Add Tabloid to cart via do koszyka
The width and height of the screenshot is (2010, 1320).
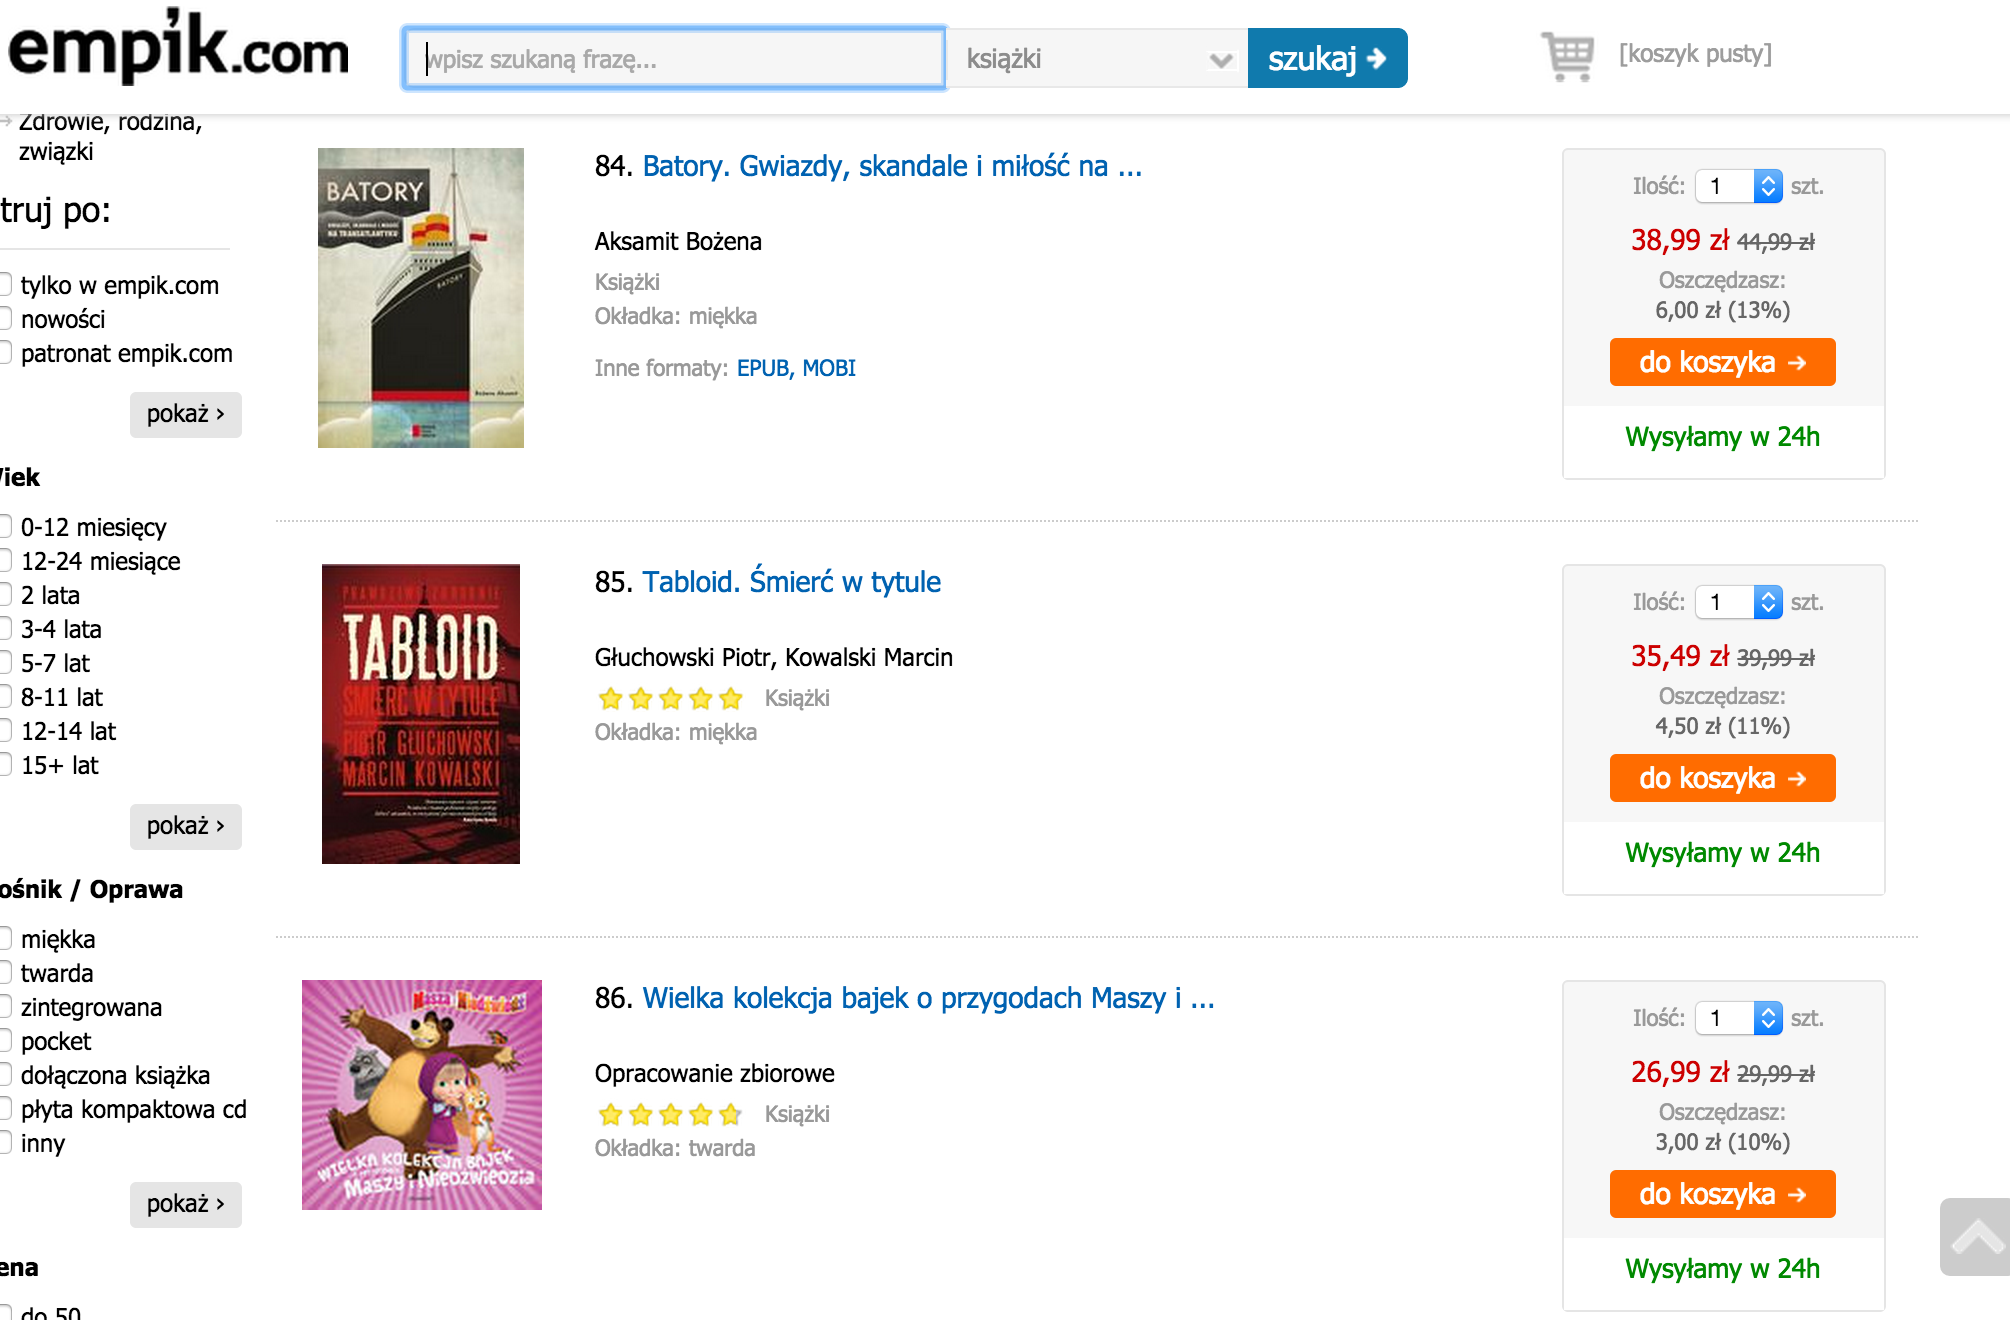tap(1722, 778)
